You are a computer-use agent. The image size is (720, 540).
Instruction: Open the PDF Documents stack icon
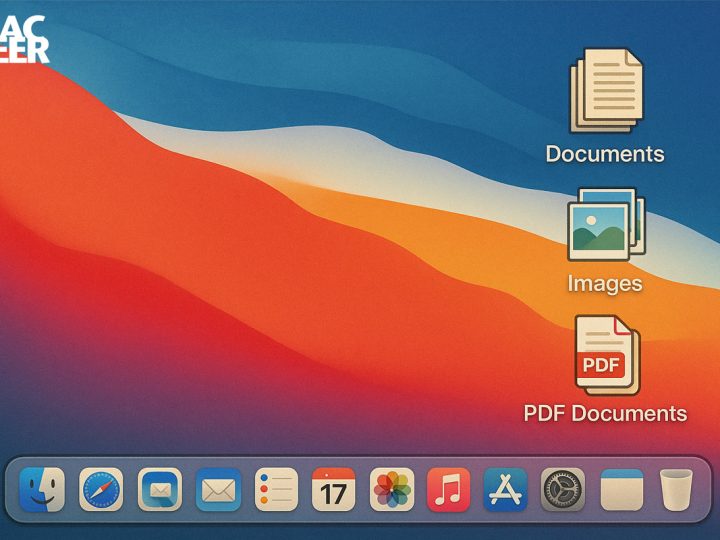coord(608,355)
